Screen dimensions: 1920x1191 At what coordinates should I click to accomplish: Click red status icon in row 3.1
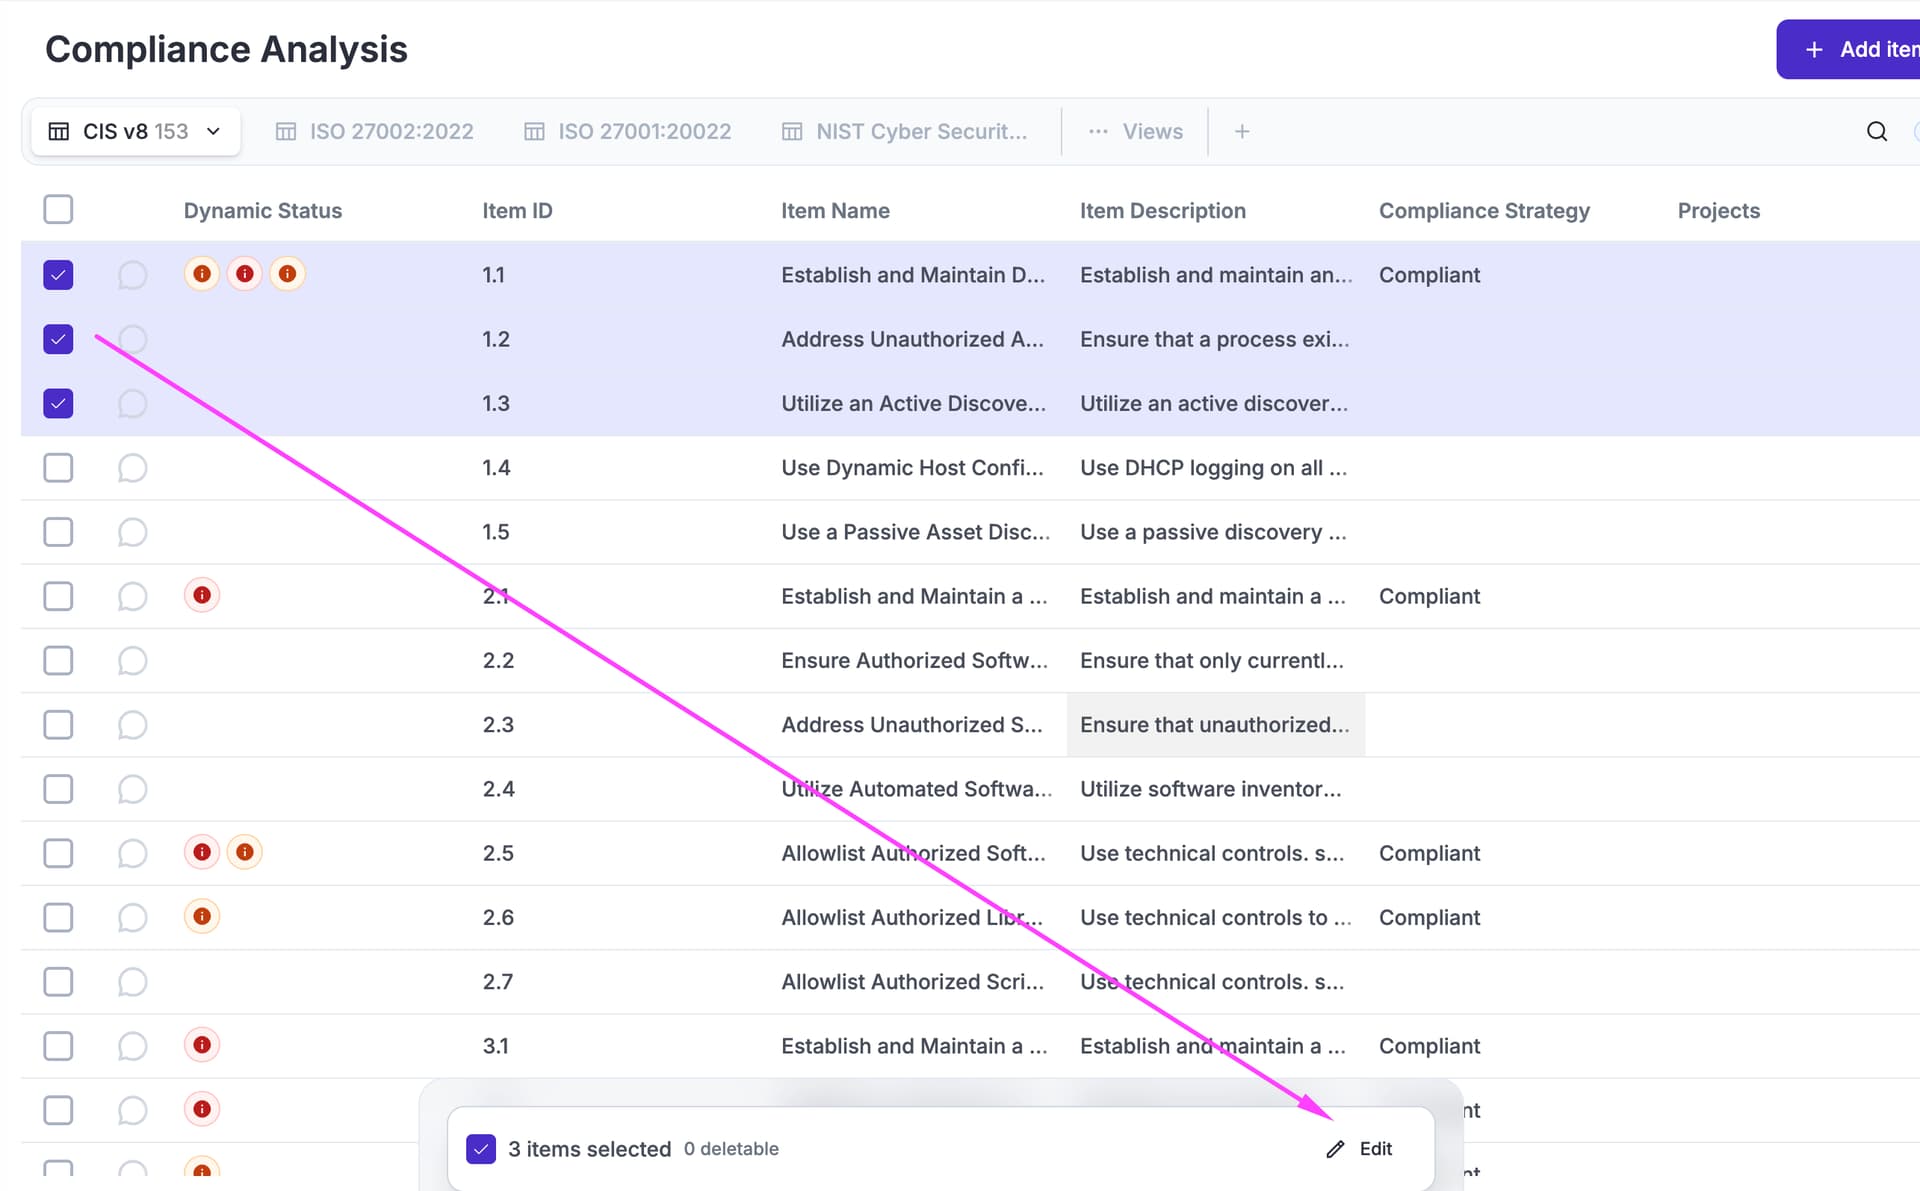point(202,1045)
